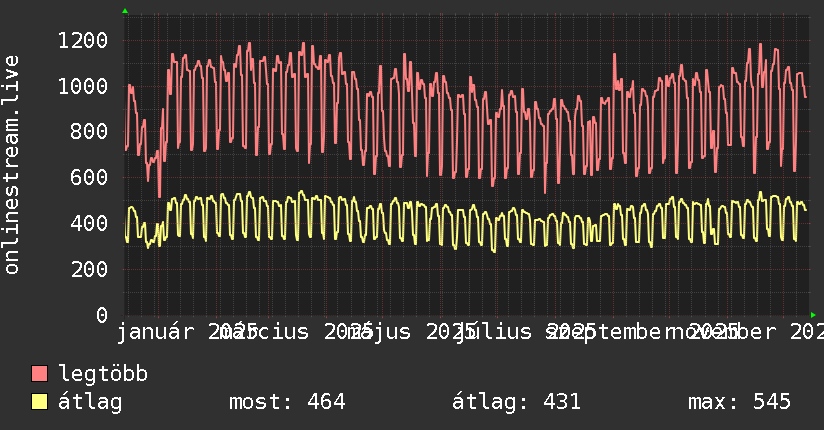Click the y-axis label 0

tap(102, 315)
